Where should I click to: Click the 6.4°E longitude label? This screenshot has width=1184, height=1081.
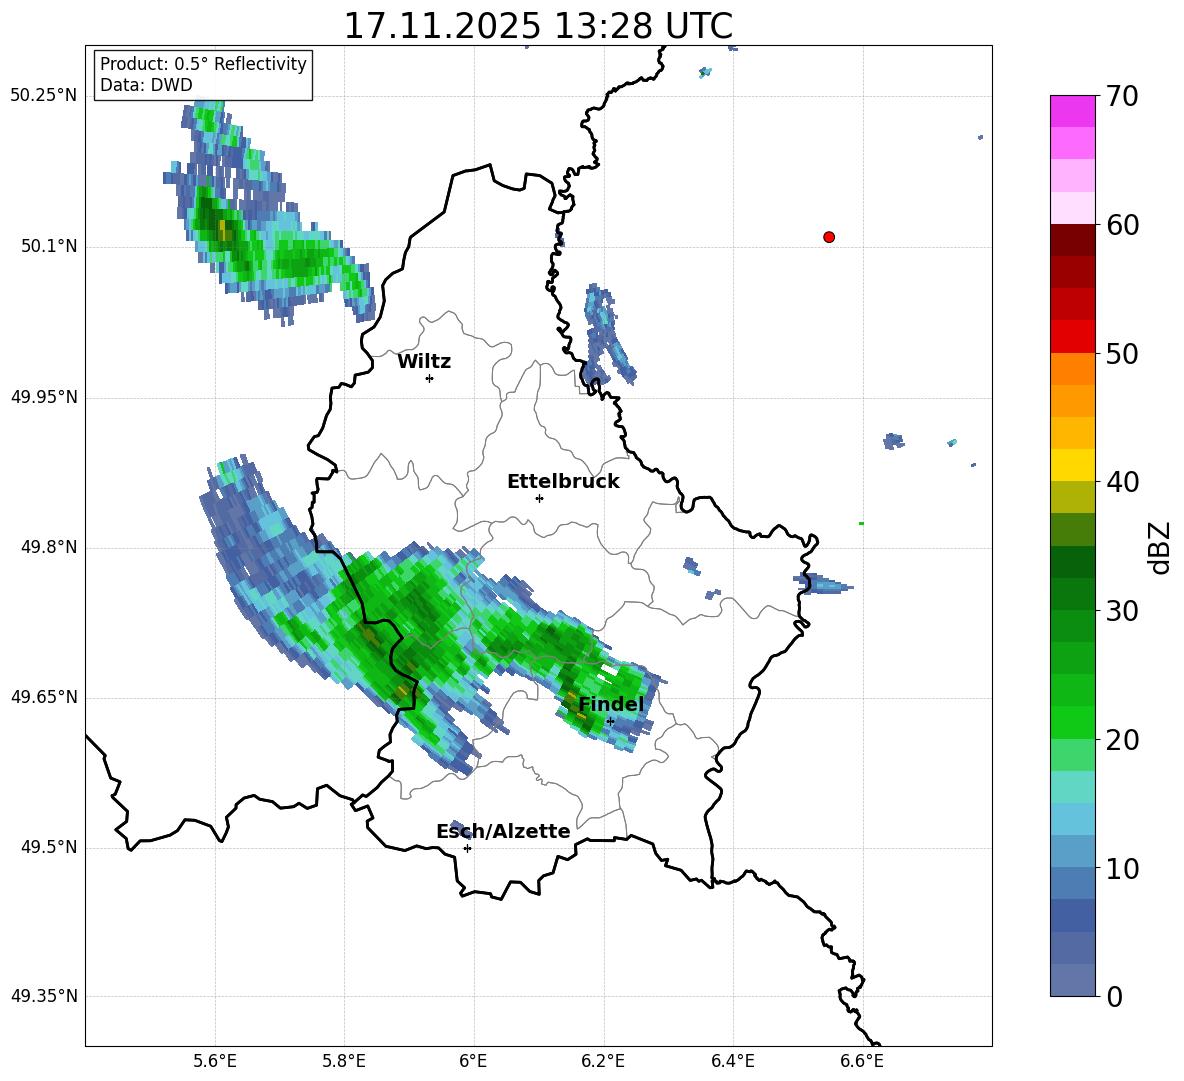(732, 1061)
